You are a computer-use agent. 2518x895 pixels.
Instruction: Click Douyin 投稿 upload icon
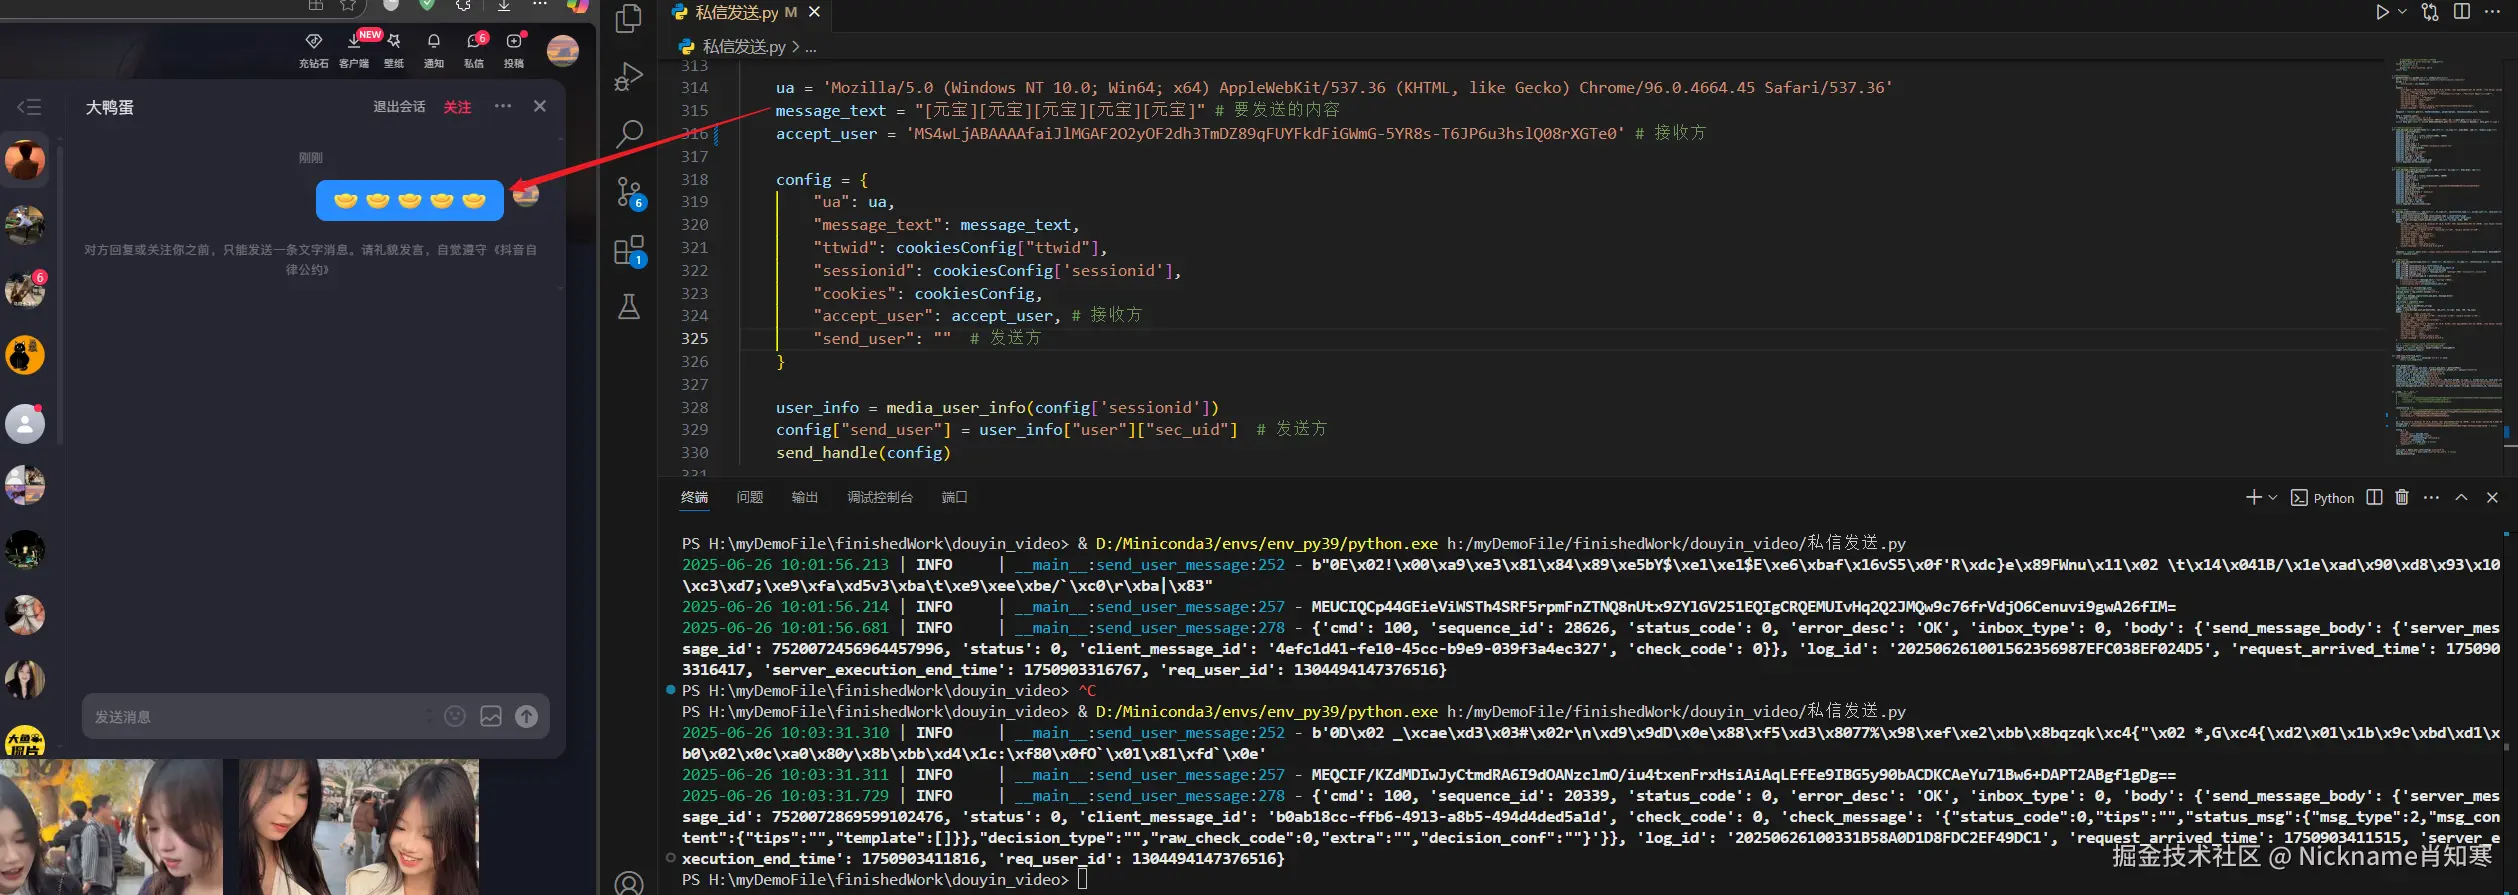[514, 50]
